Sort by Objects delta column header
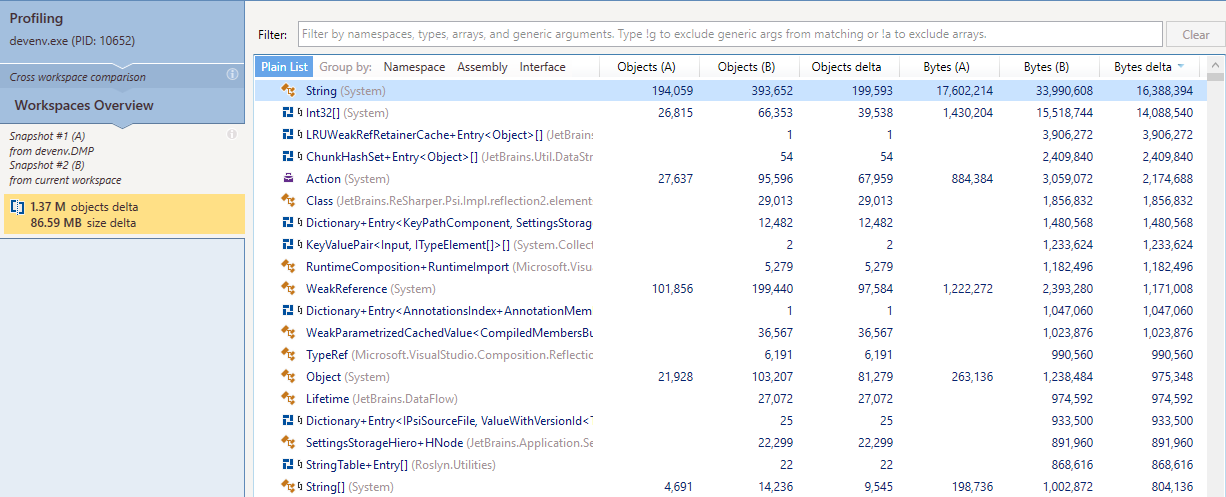1226x497 pixels. pyautogui.click(x=846, y=67)
